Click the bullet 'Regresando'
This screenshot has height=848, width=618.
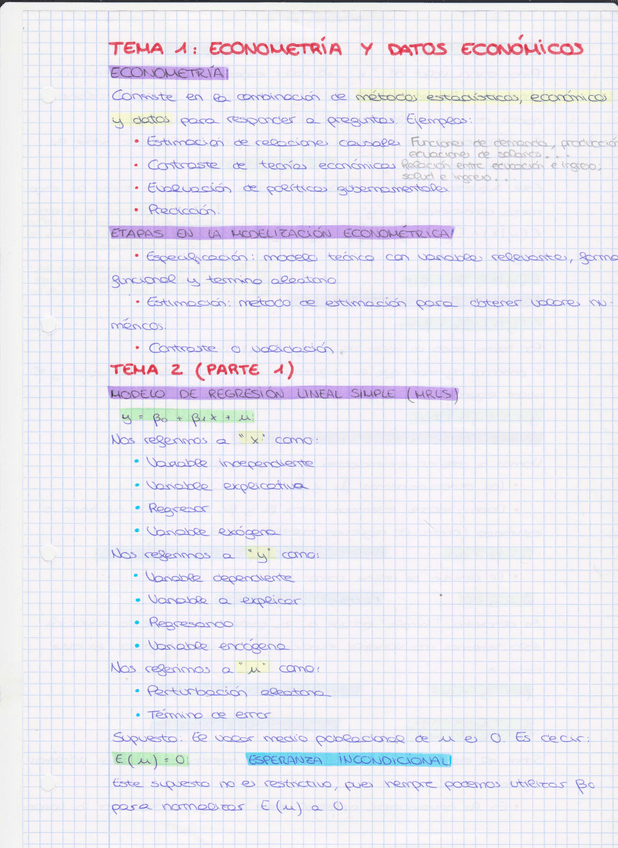pyautogui.click(x=184, y=623)
